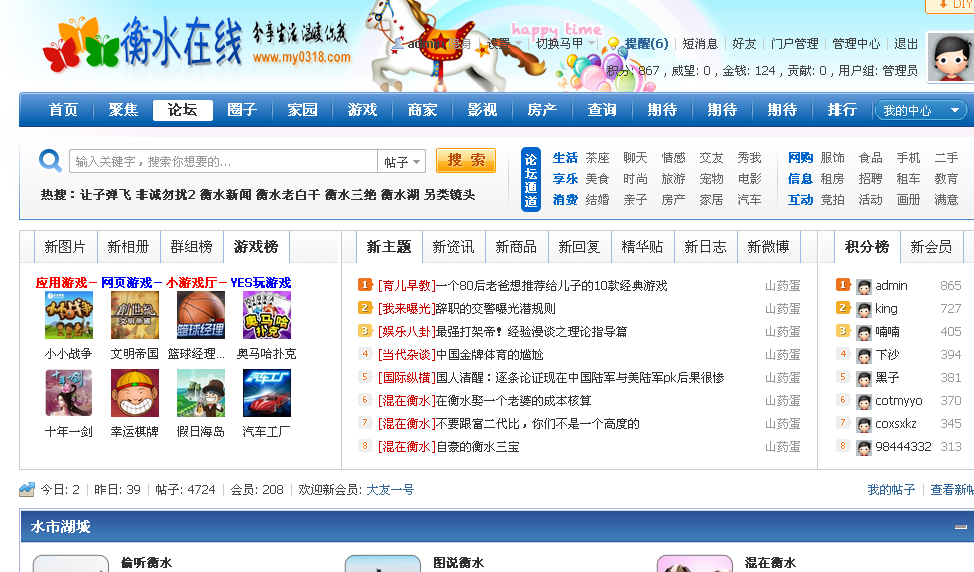Open the 帖子 search type dropdown

pos(402,161)
